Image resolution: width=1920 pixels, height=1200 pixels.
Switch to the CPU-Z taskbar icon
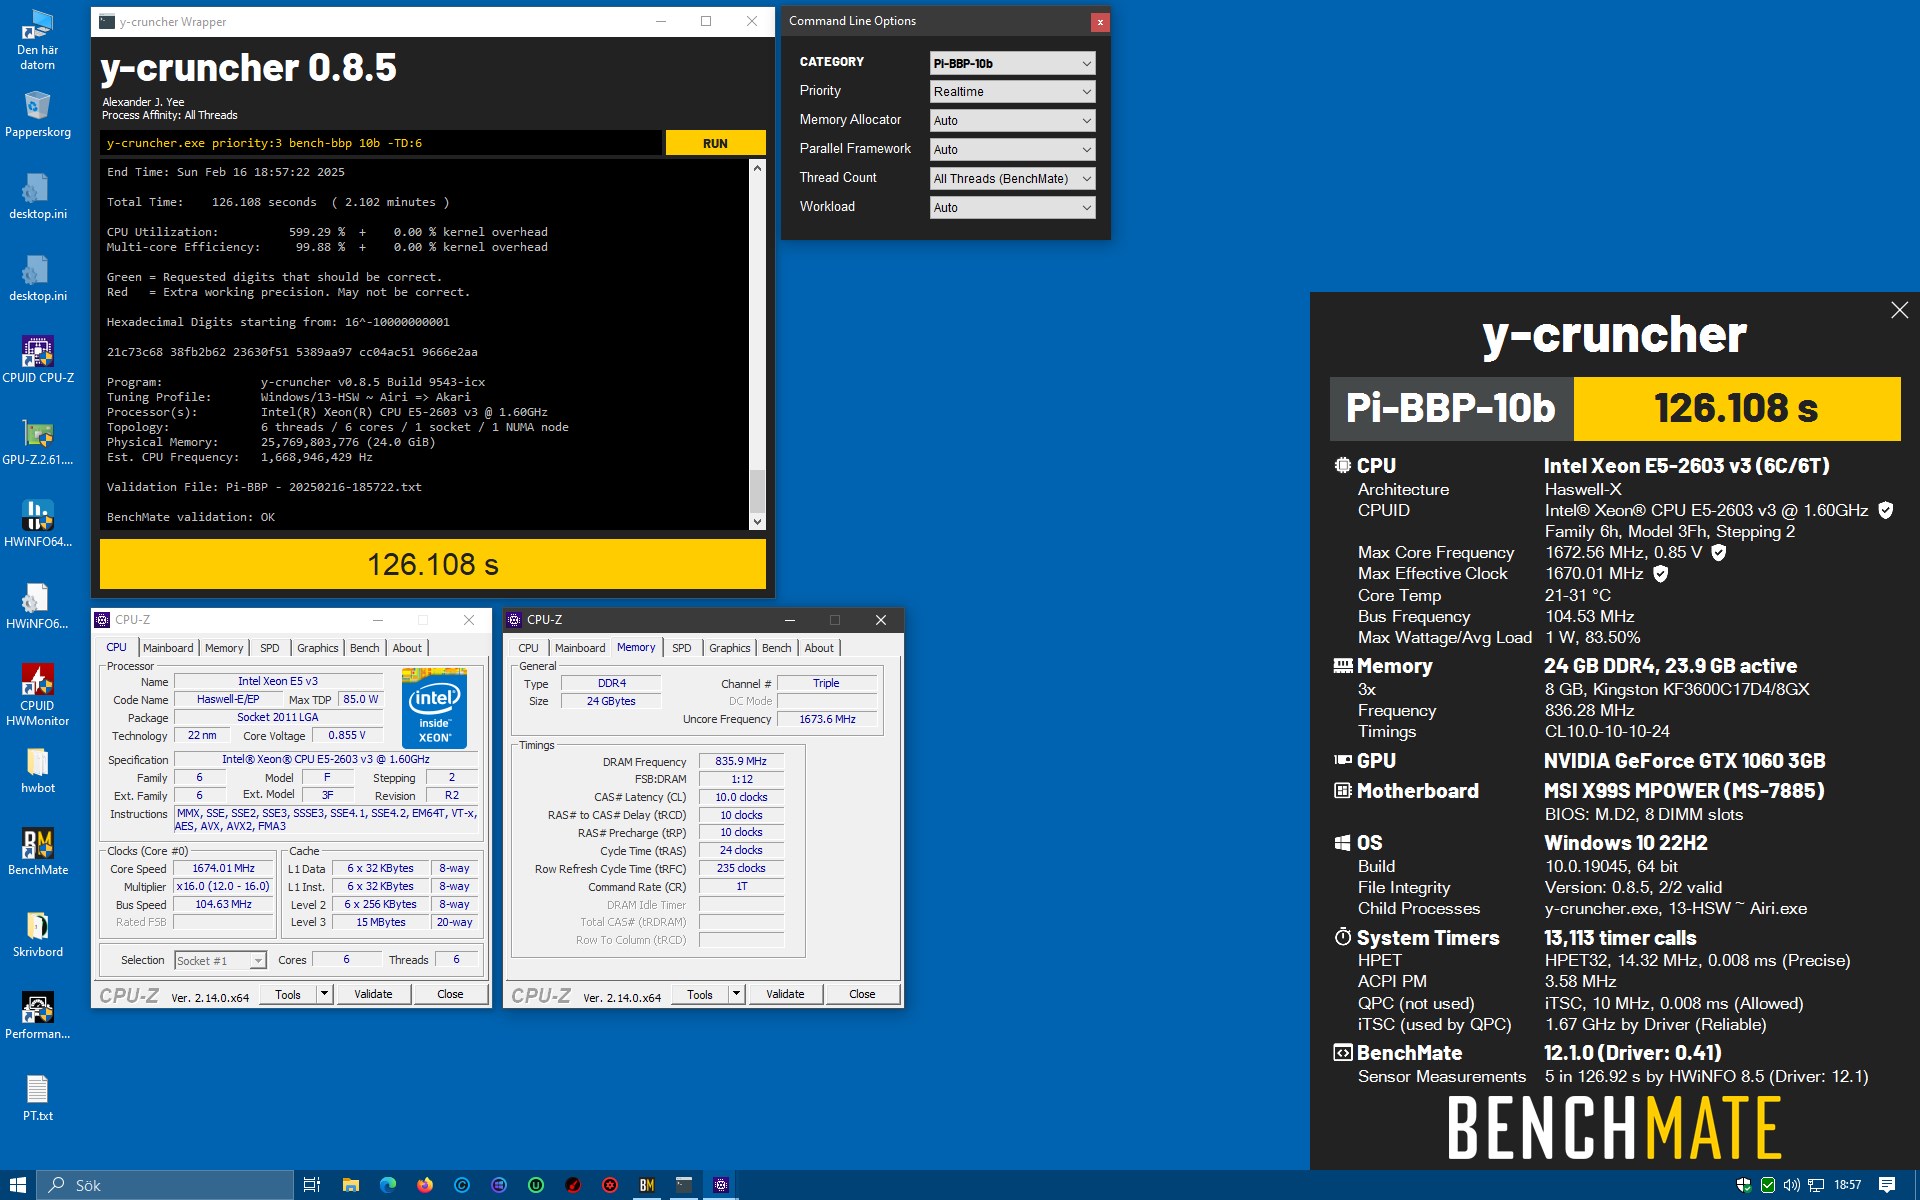pyautogui.click(x=721, y=1185)
